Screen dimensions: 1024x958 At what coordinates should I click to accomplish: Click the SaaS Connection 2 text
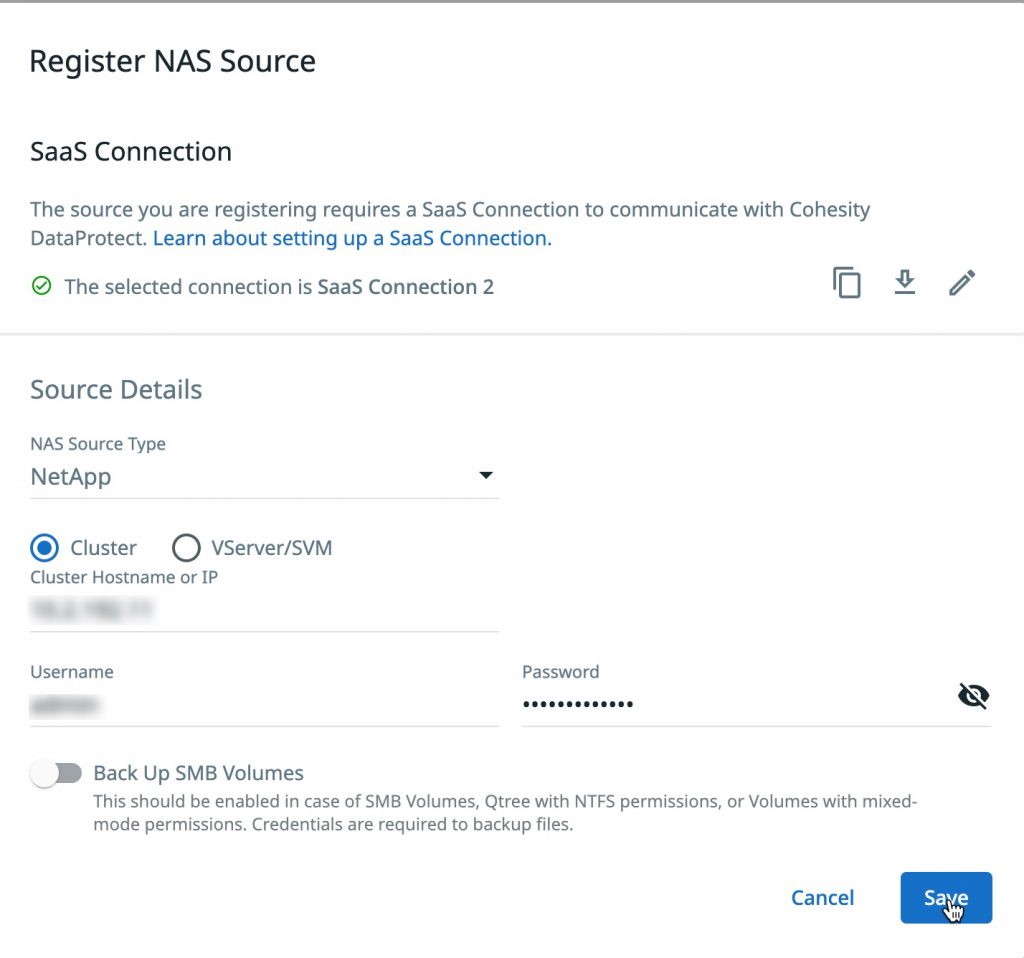[x=405, y=287]
